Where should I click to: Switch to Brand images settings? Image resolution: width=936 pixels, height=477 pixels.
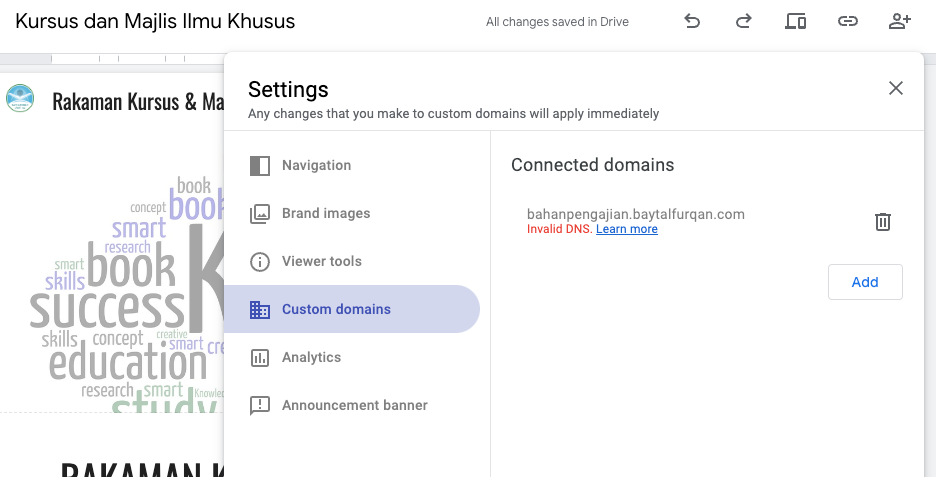click(x=326, y=213)
